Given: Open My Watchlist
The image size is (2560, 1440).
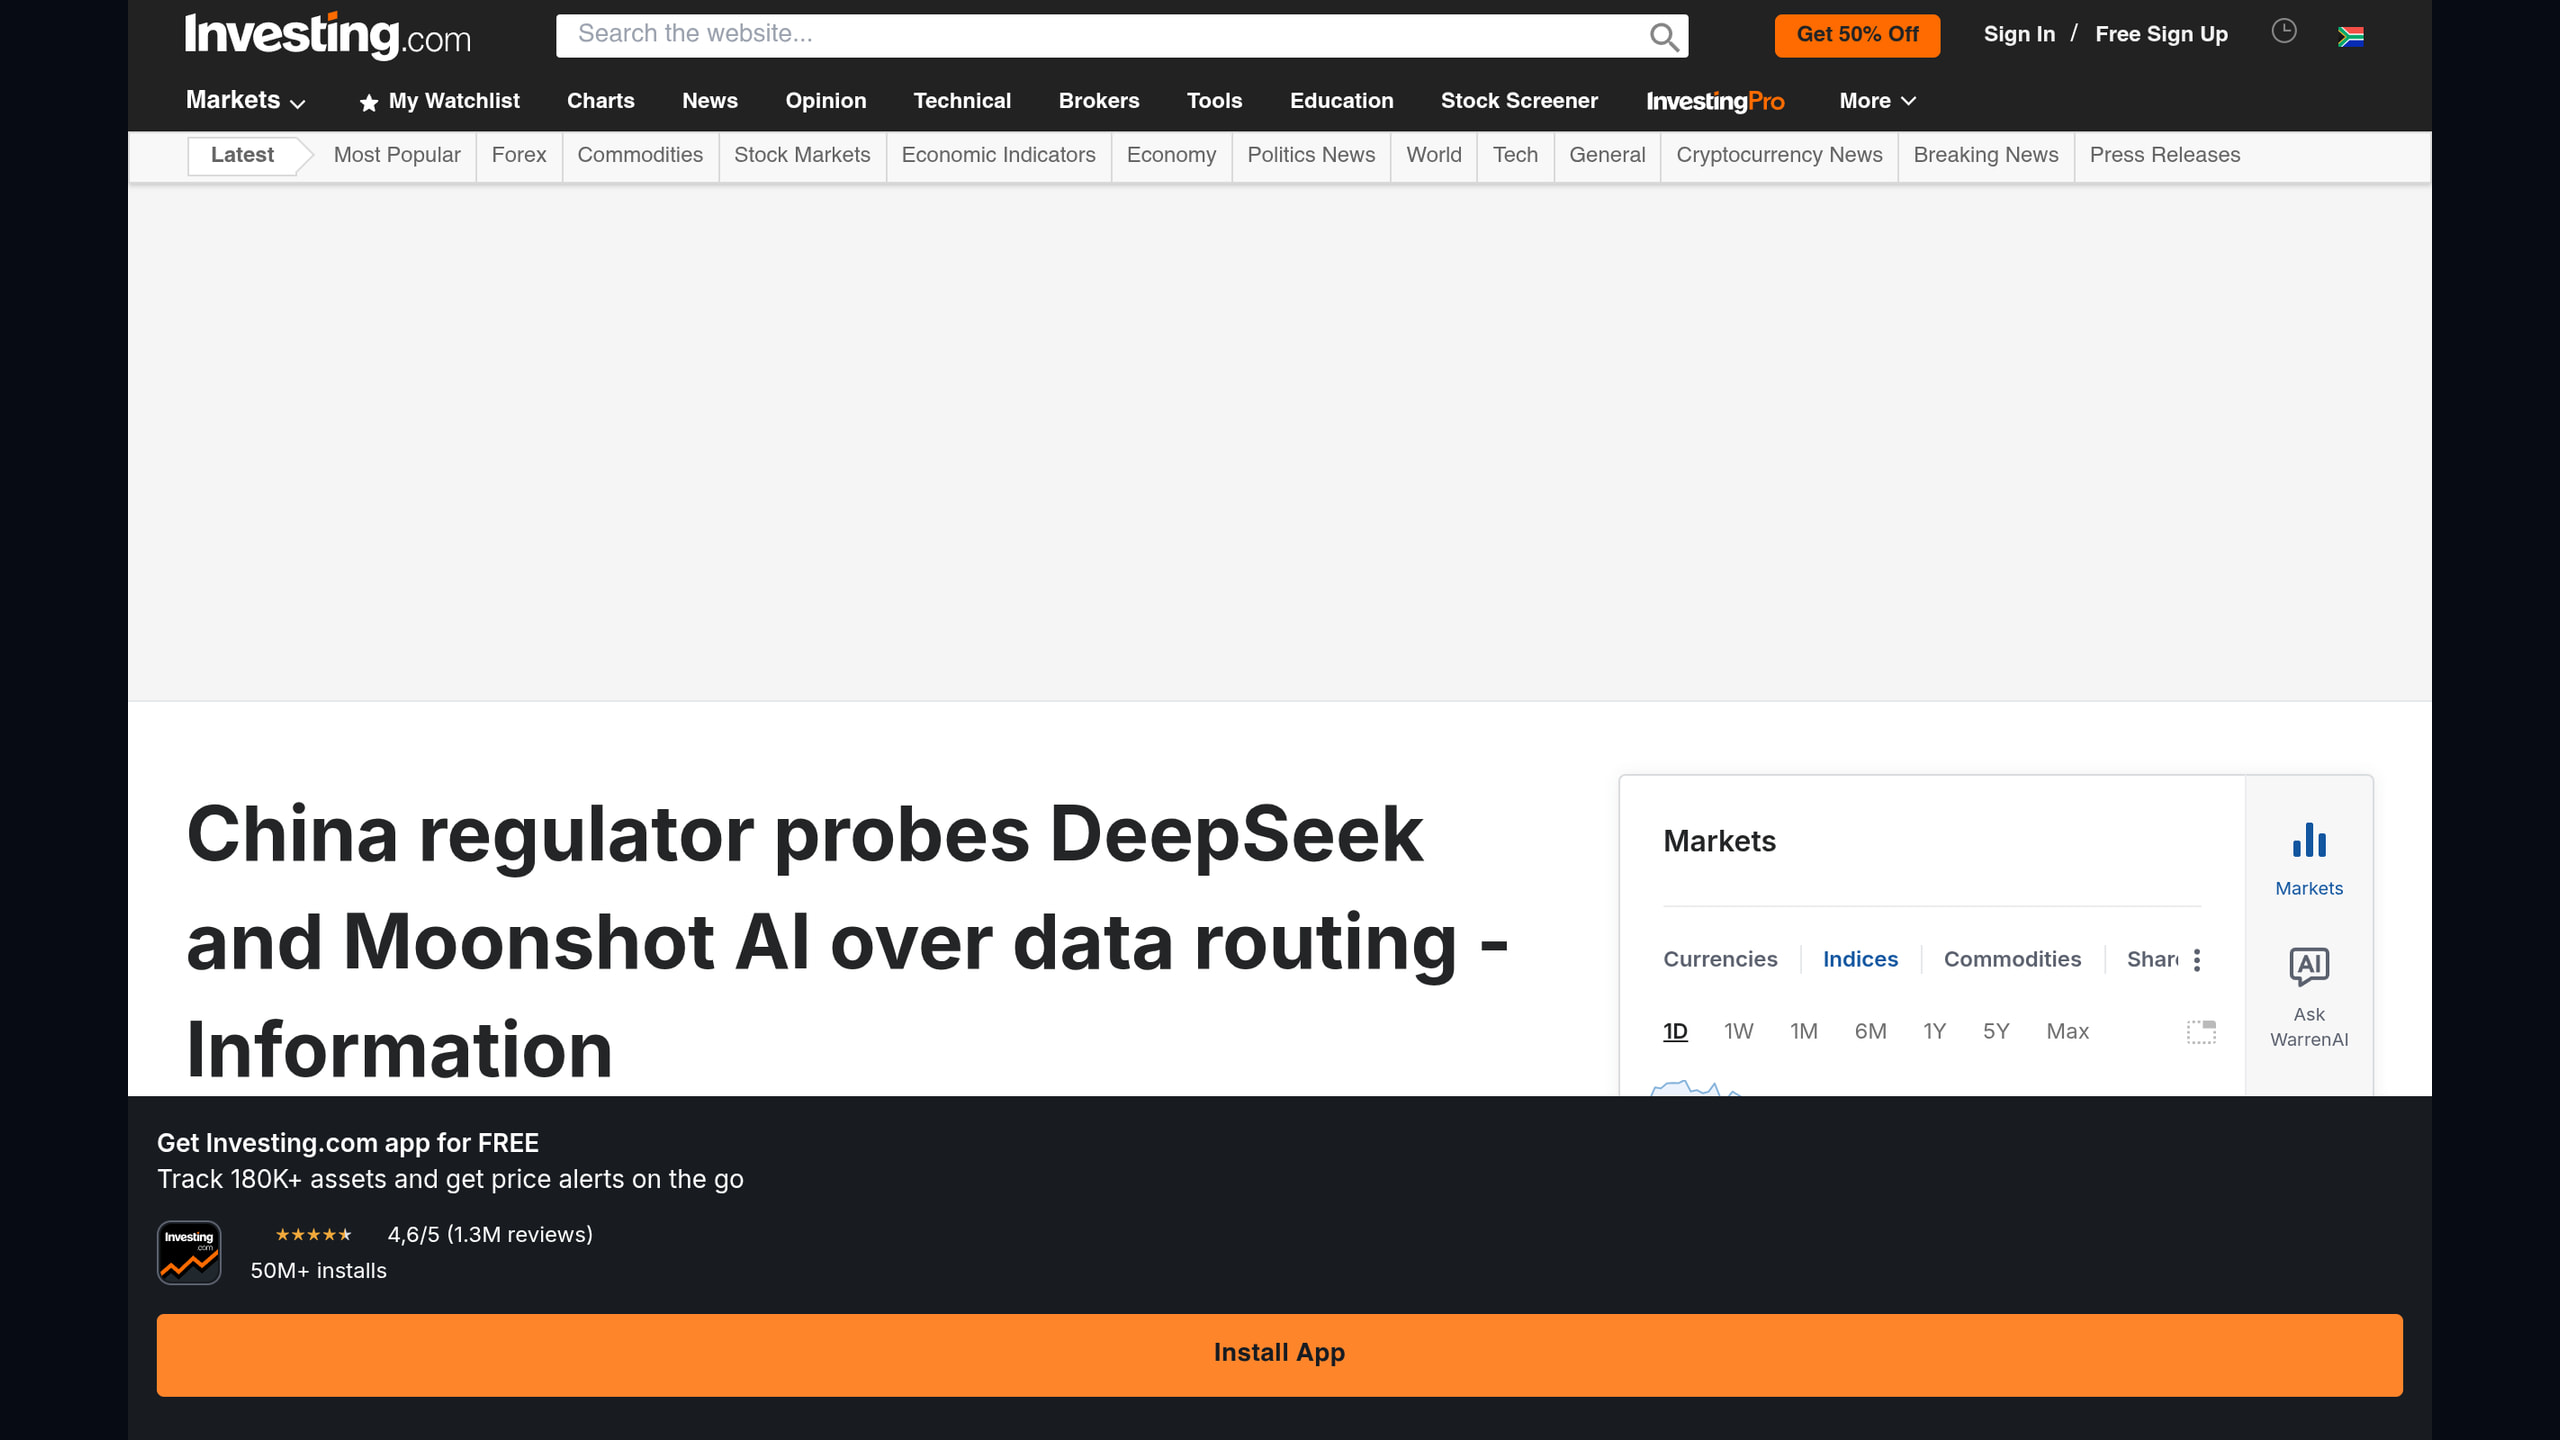Looking at the screenshot, I should (x=439, y=101).
